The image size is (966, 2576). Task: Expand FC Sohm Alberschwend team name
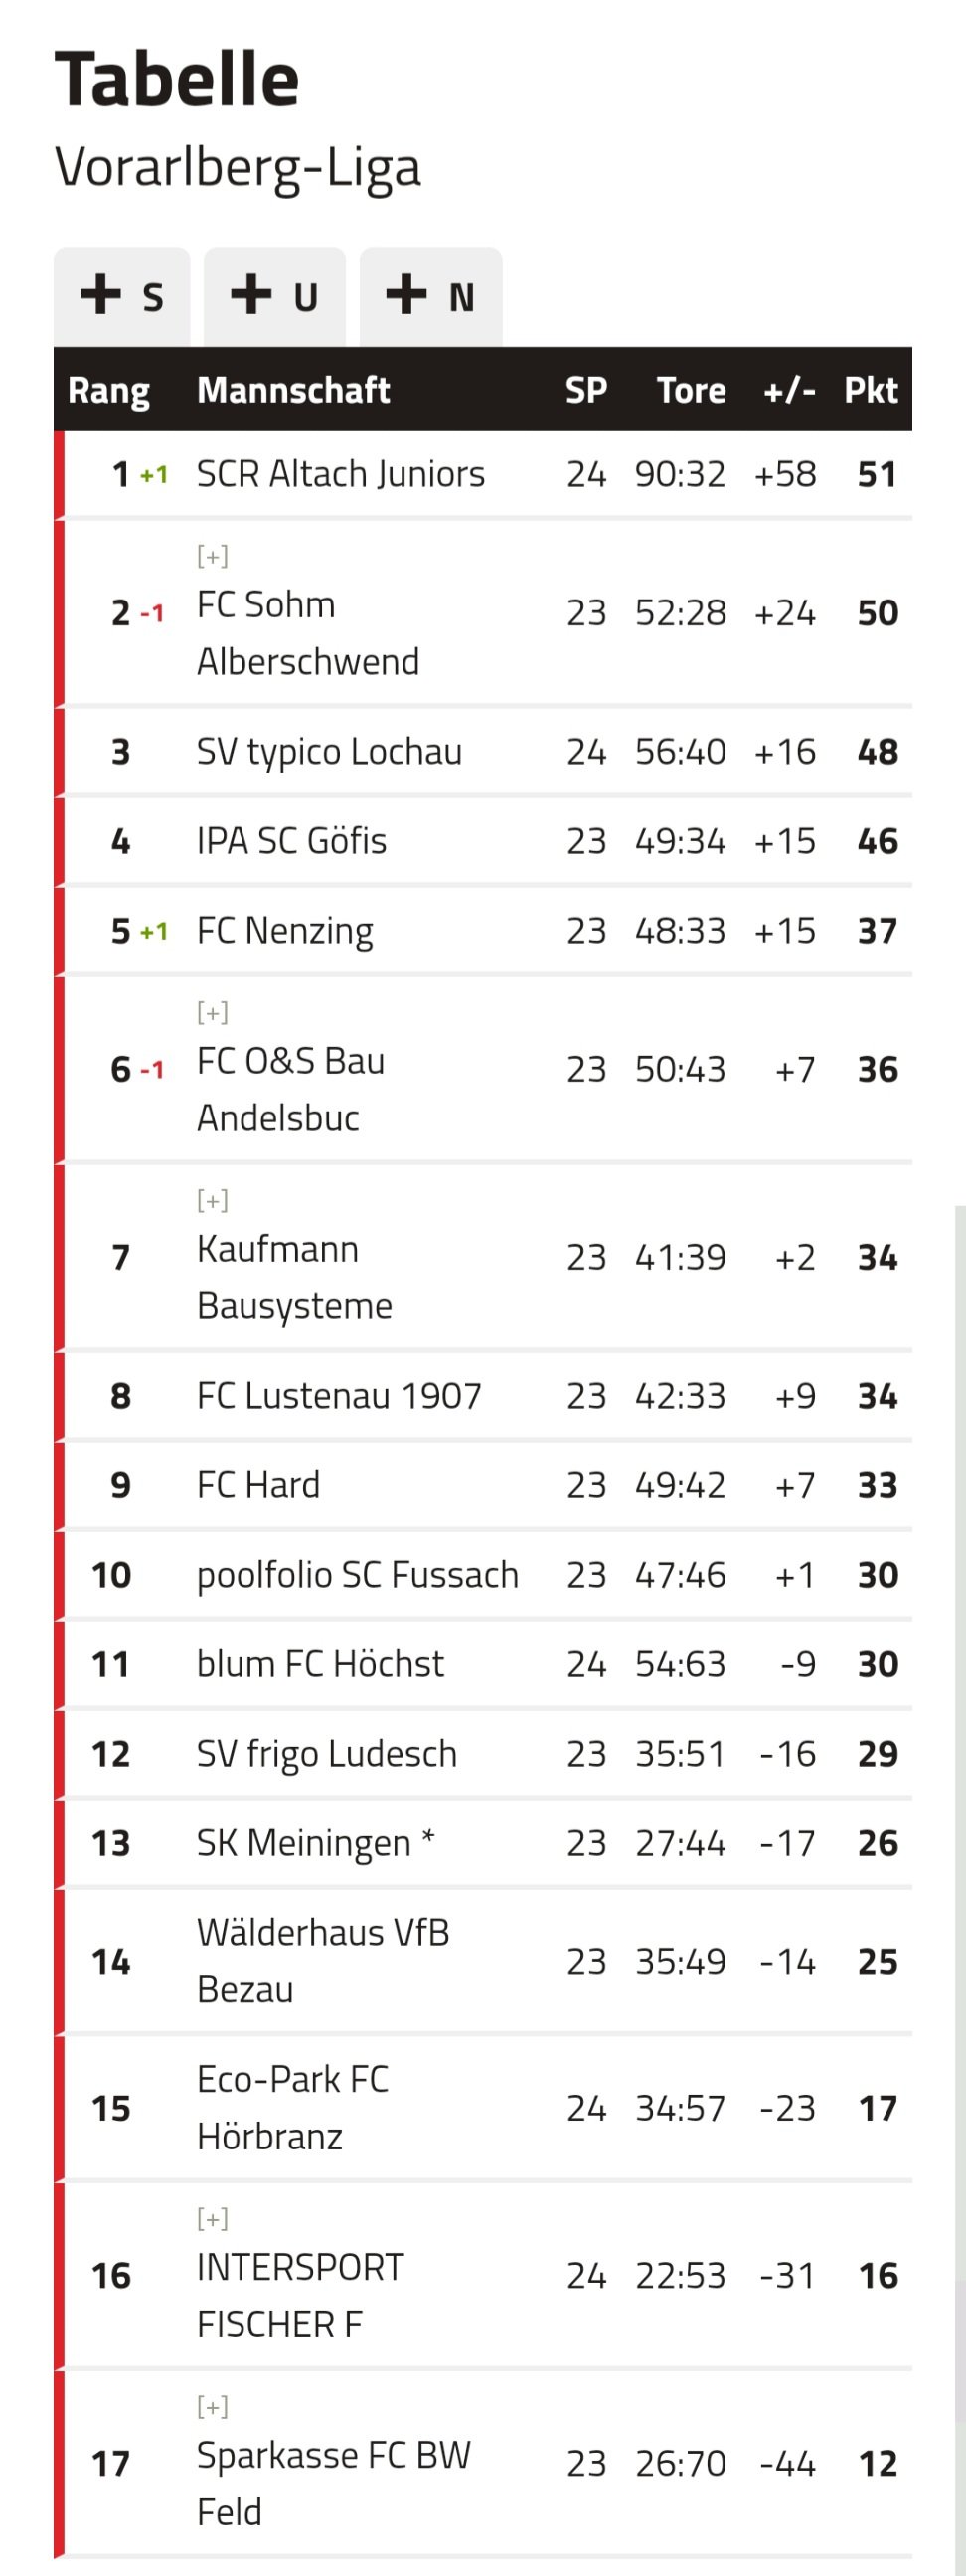[212, 556]
